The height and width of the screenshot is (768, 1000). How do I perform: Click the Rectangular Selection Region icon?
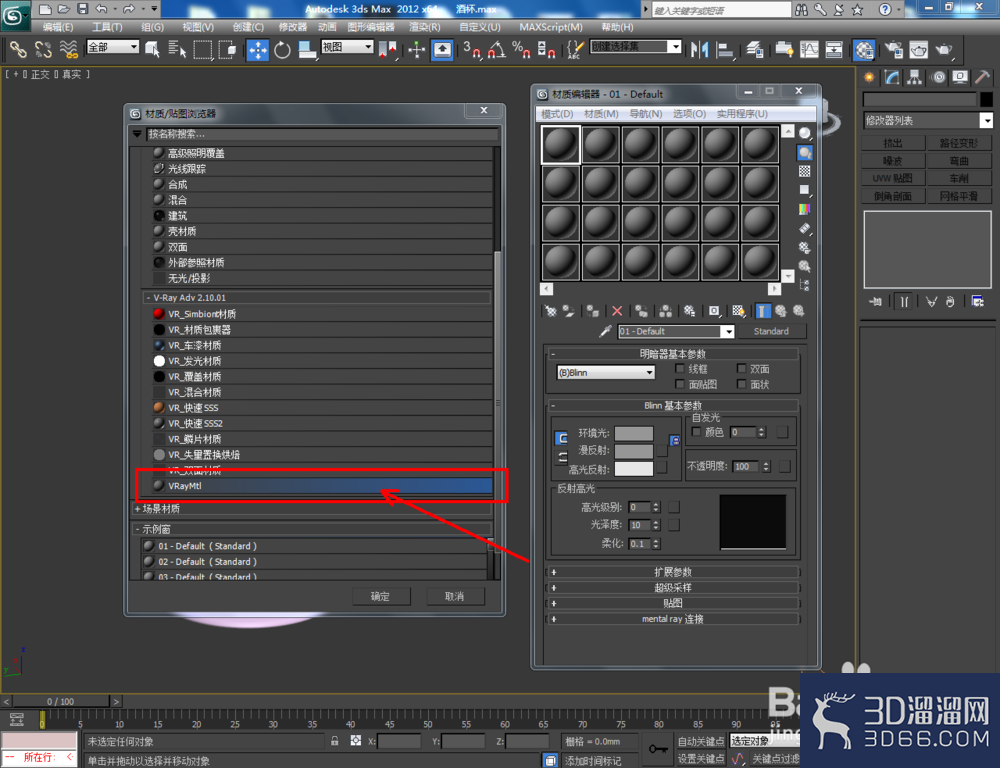tap(203, 50)
